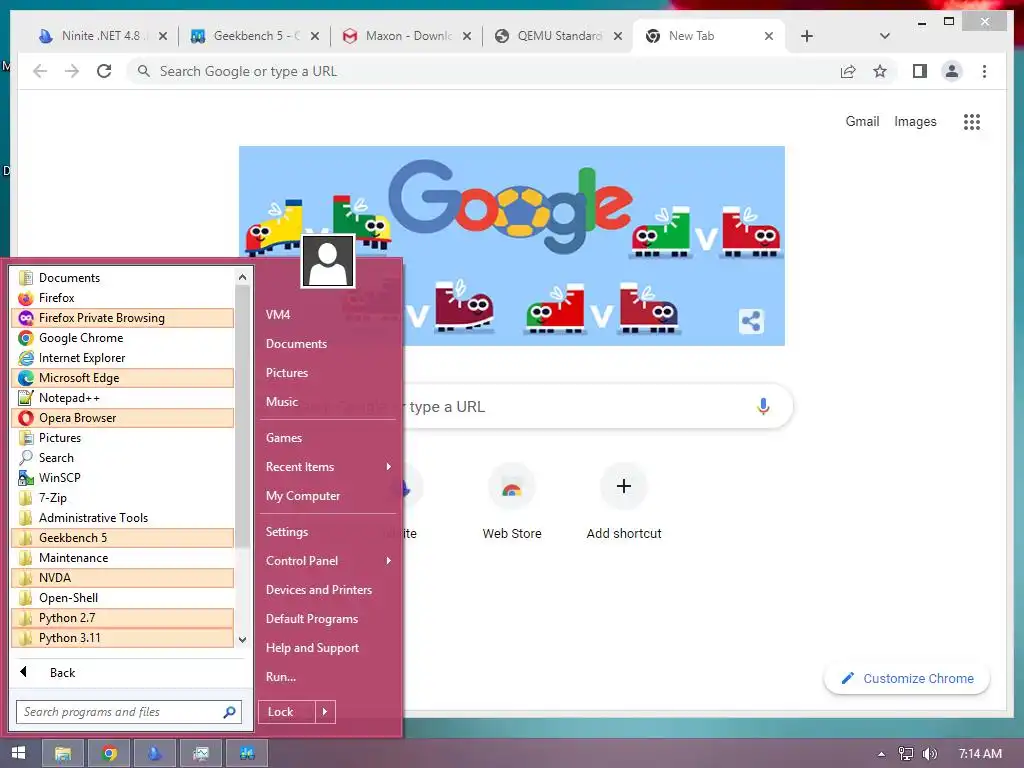Switch to Chrome on the taskbar

pos(109,753)
